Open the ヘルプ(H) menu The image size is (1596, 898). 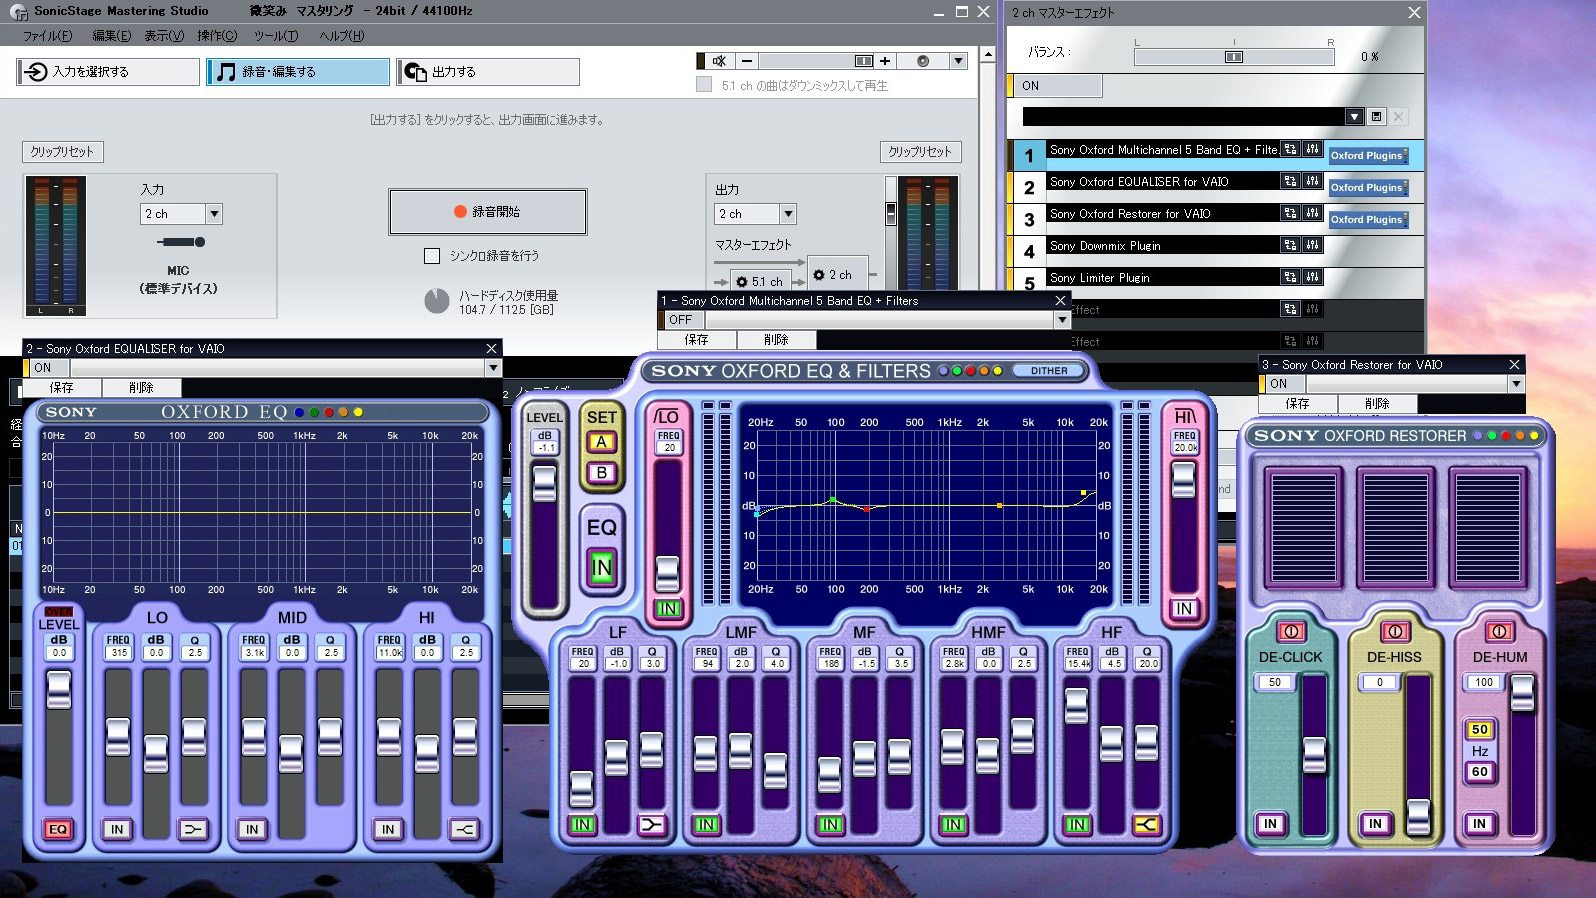click(x=341, y=36)
